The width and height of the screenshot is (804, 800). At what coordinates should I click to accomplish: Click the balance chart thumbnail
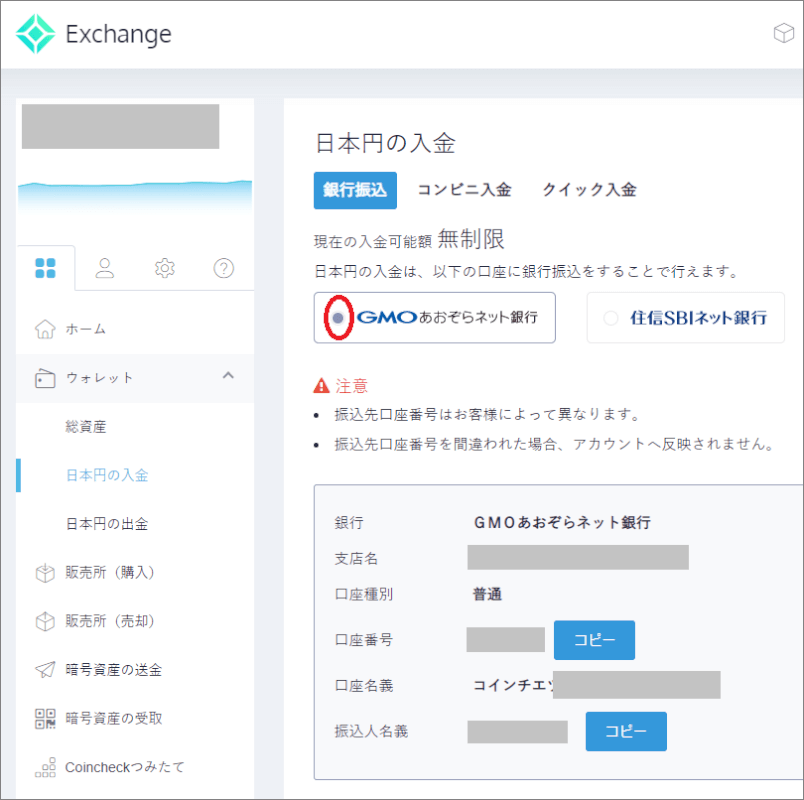(x=135, y=195)
